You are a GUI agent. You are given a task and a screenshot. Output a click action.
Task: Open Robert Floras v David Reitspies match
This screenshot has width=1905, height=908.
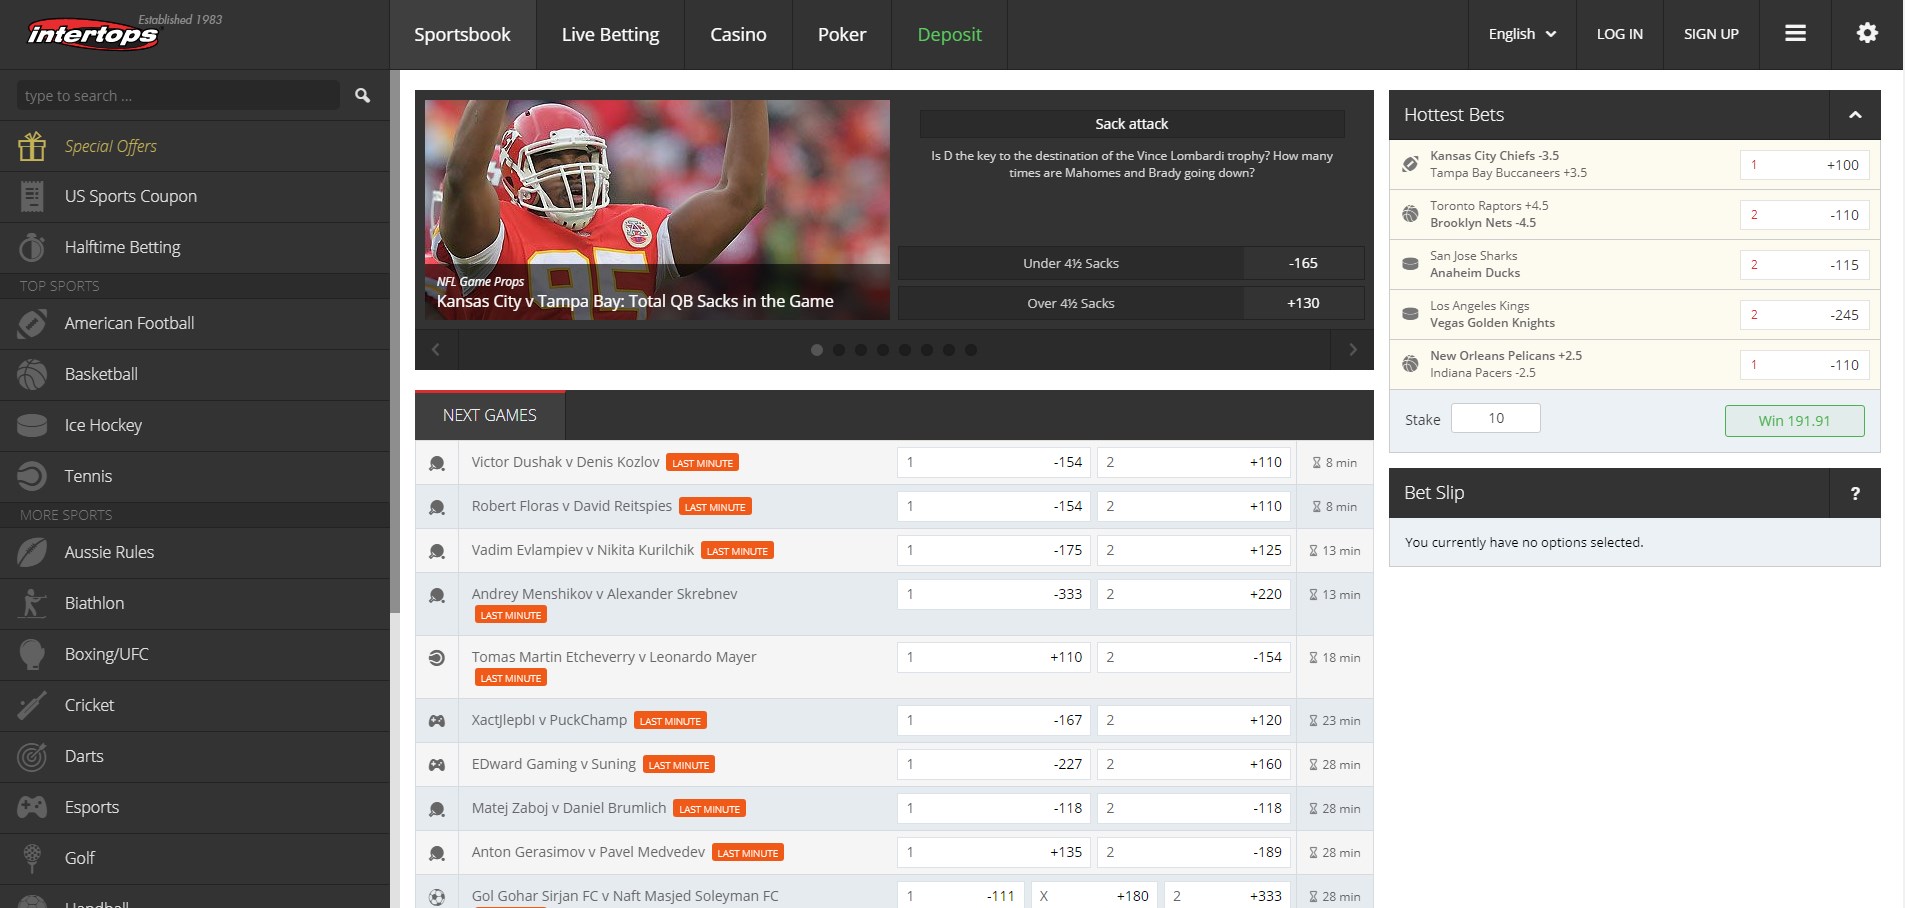pyautogui.click(x=571, y=506)
